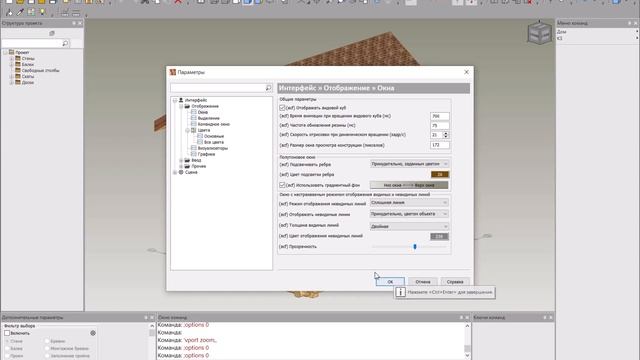Click the gear icon in the Фильтр выбора section

93,333
